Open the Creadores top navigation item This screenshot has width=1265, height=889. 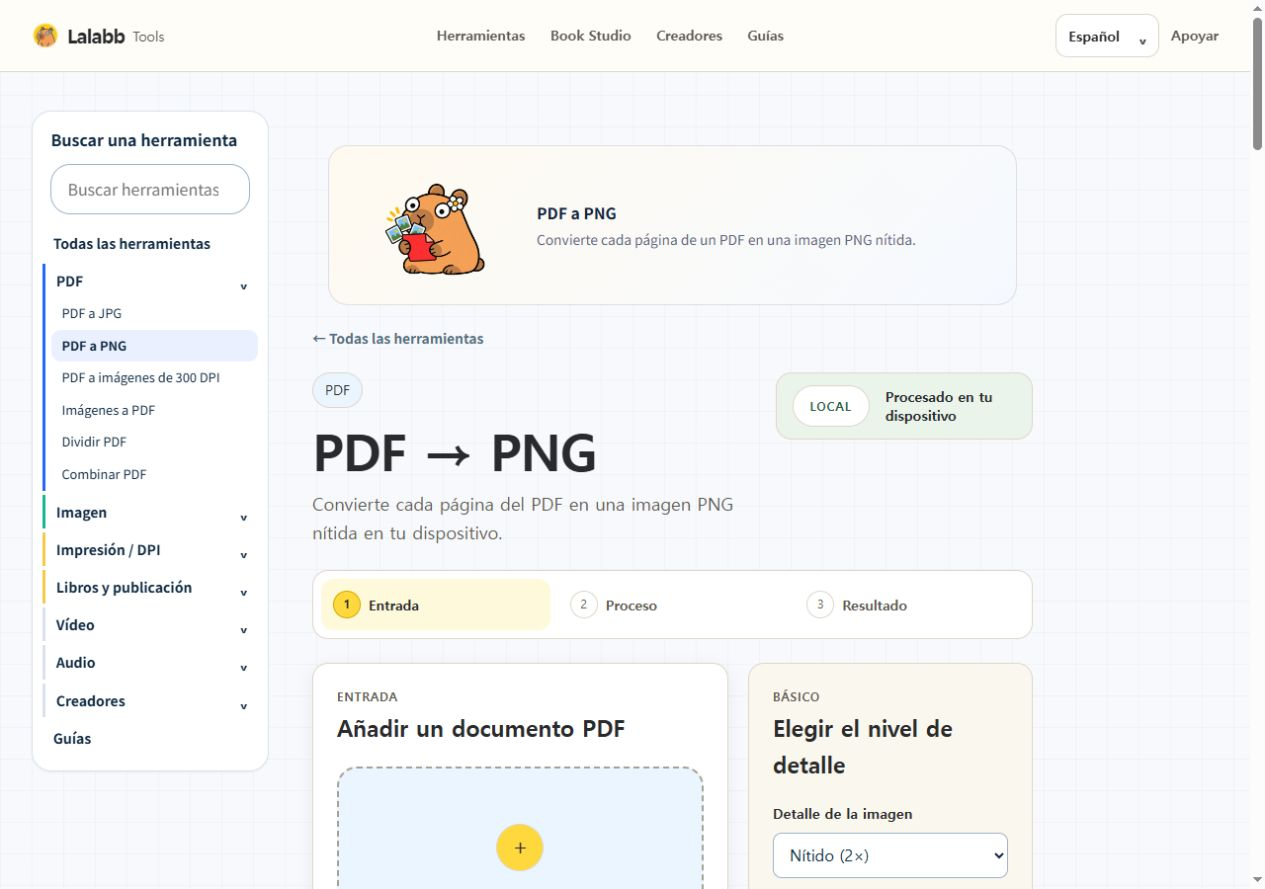689,36
